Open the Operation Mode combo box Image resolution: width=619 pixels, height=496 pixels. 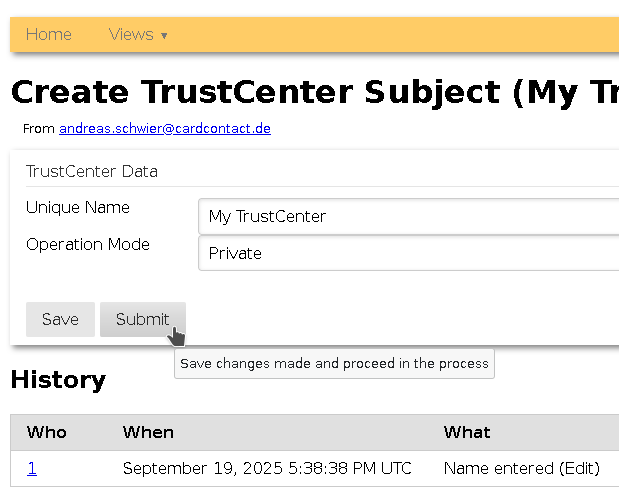pos(410,253)
